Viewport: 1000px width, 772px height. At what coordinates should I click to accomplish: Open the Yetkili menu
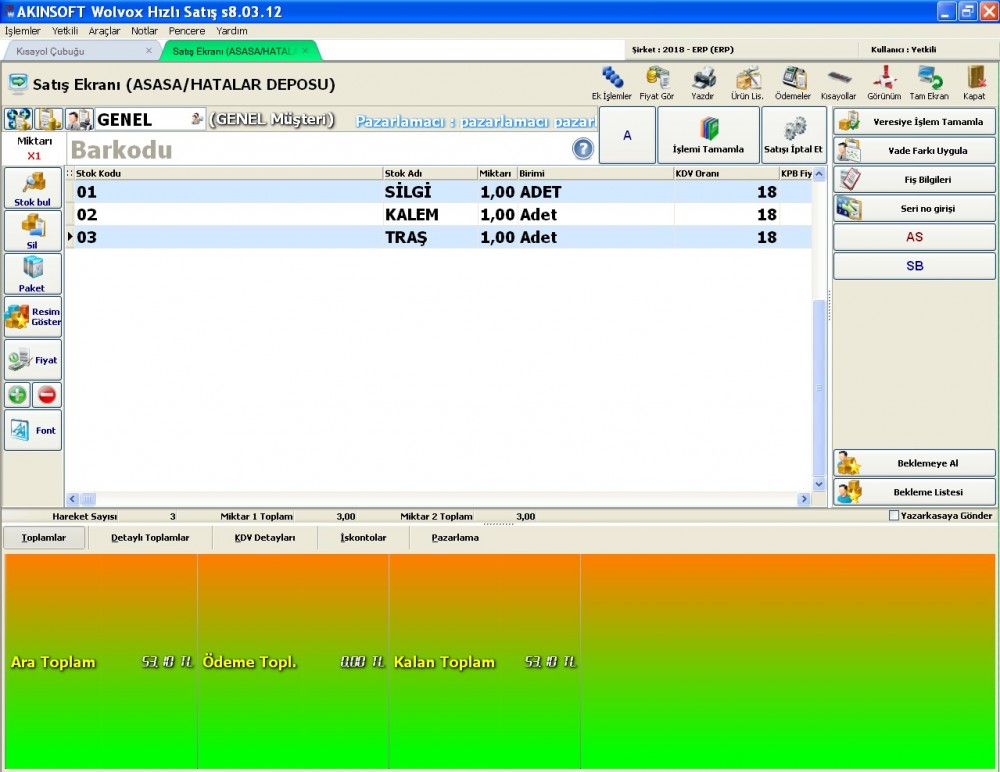[x=65, y=31]
